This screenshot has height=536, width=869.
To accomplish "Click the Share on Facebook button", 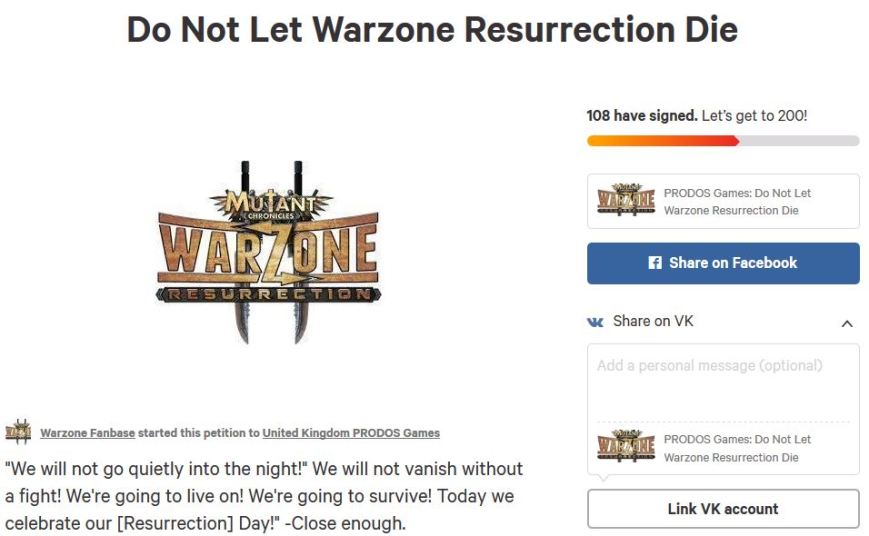I will point(723,263).
